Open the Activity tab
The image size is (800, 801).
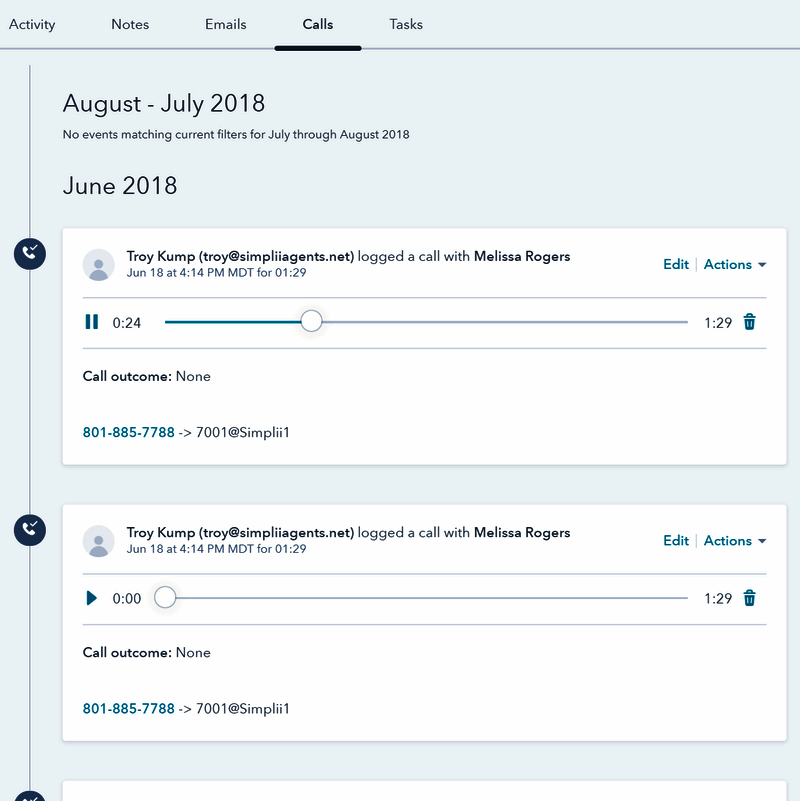[32, 24]
